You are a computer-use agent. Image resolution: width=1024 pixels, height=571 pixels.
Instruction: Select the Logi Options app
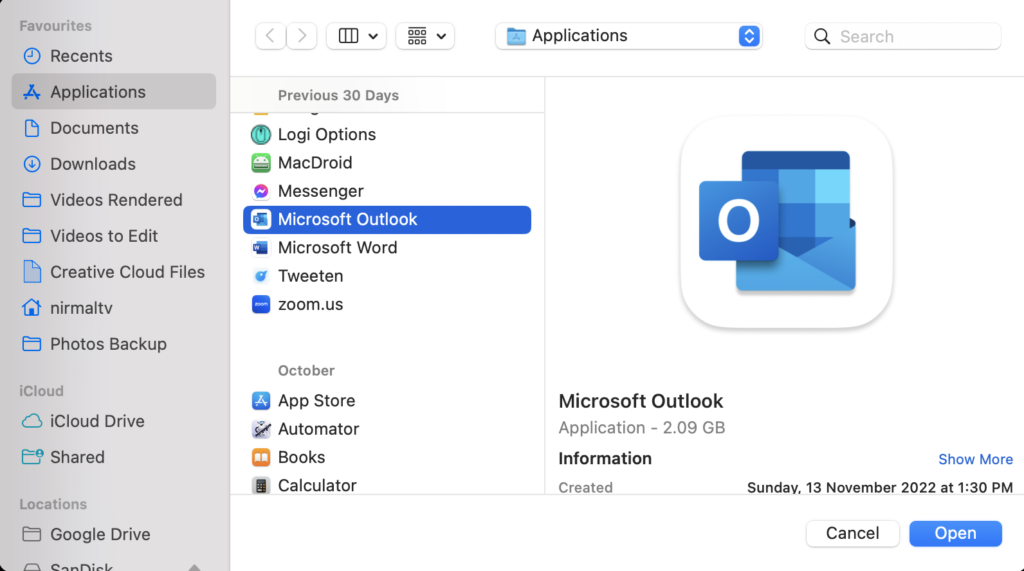pyautogui.click(x=387, y=135)
